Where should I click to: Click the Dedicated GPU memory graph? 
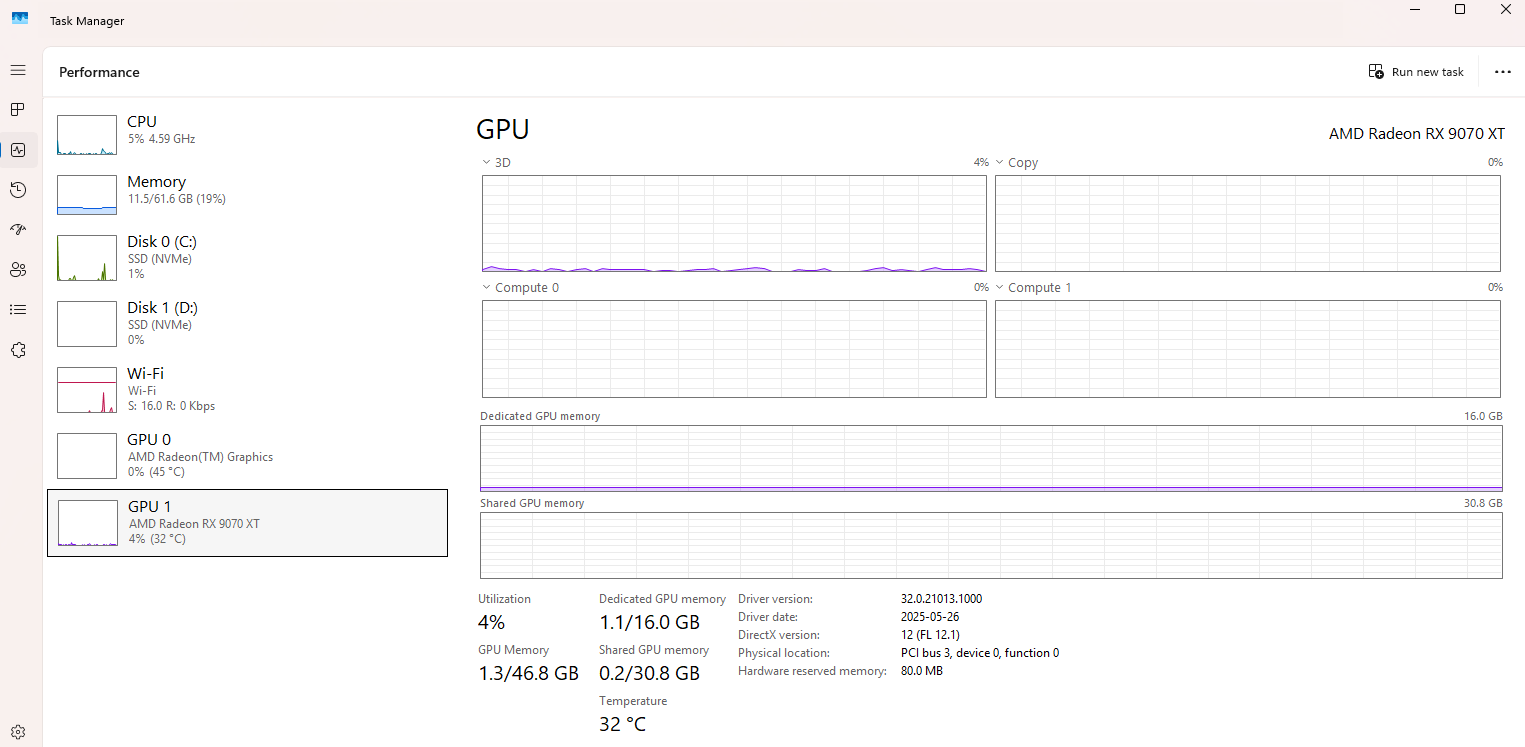coord(991,459)
